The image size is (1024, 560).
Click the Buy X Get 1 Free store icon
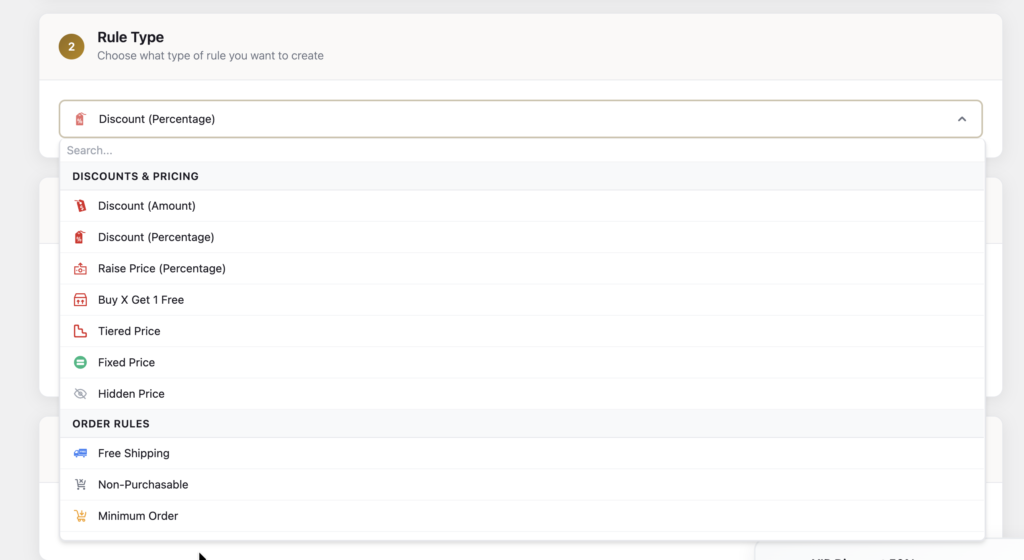pos(80,300)
